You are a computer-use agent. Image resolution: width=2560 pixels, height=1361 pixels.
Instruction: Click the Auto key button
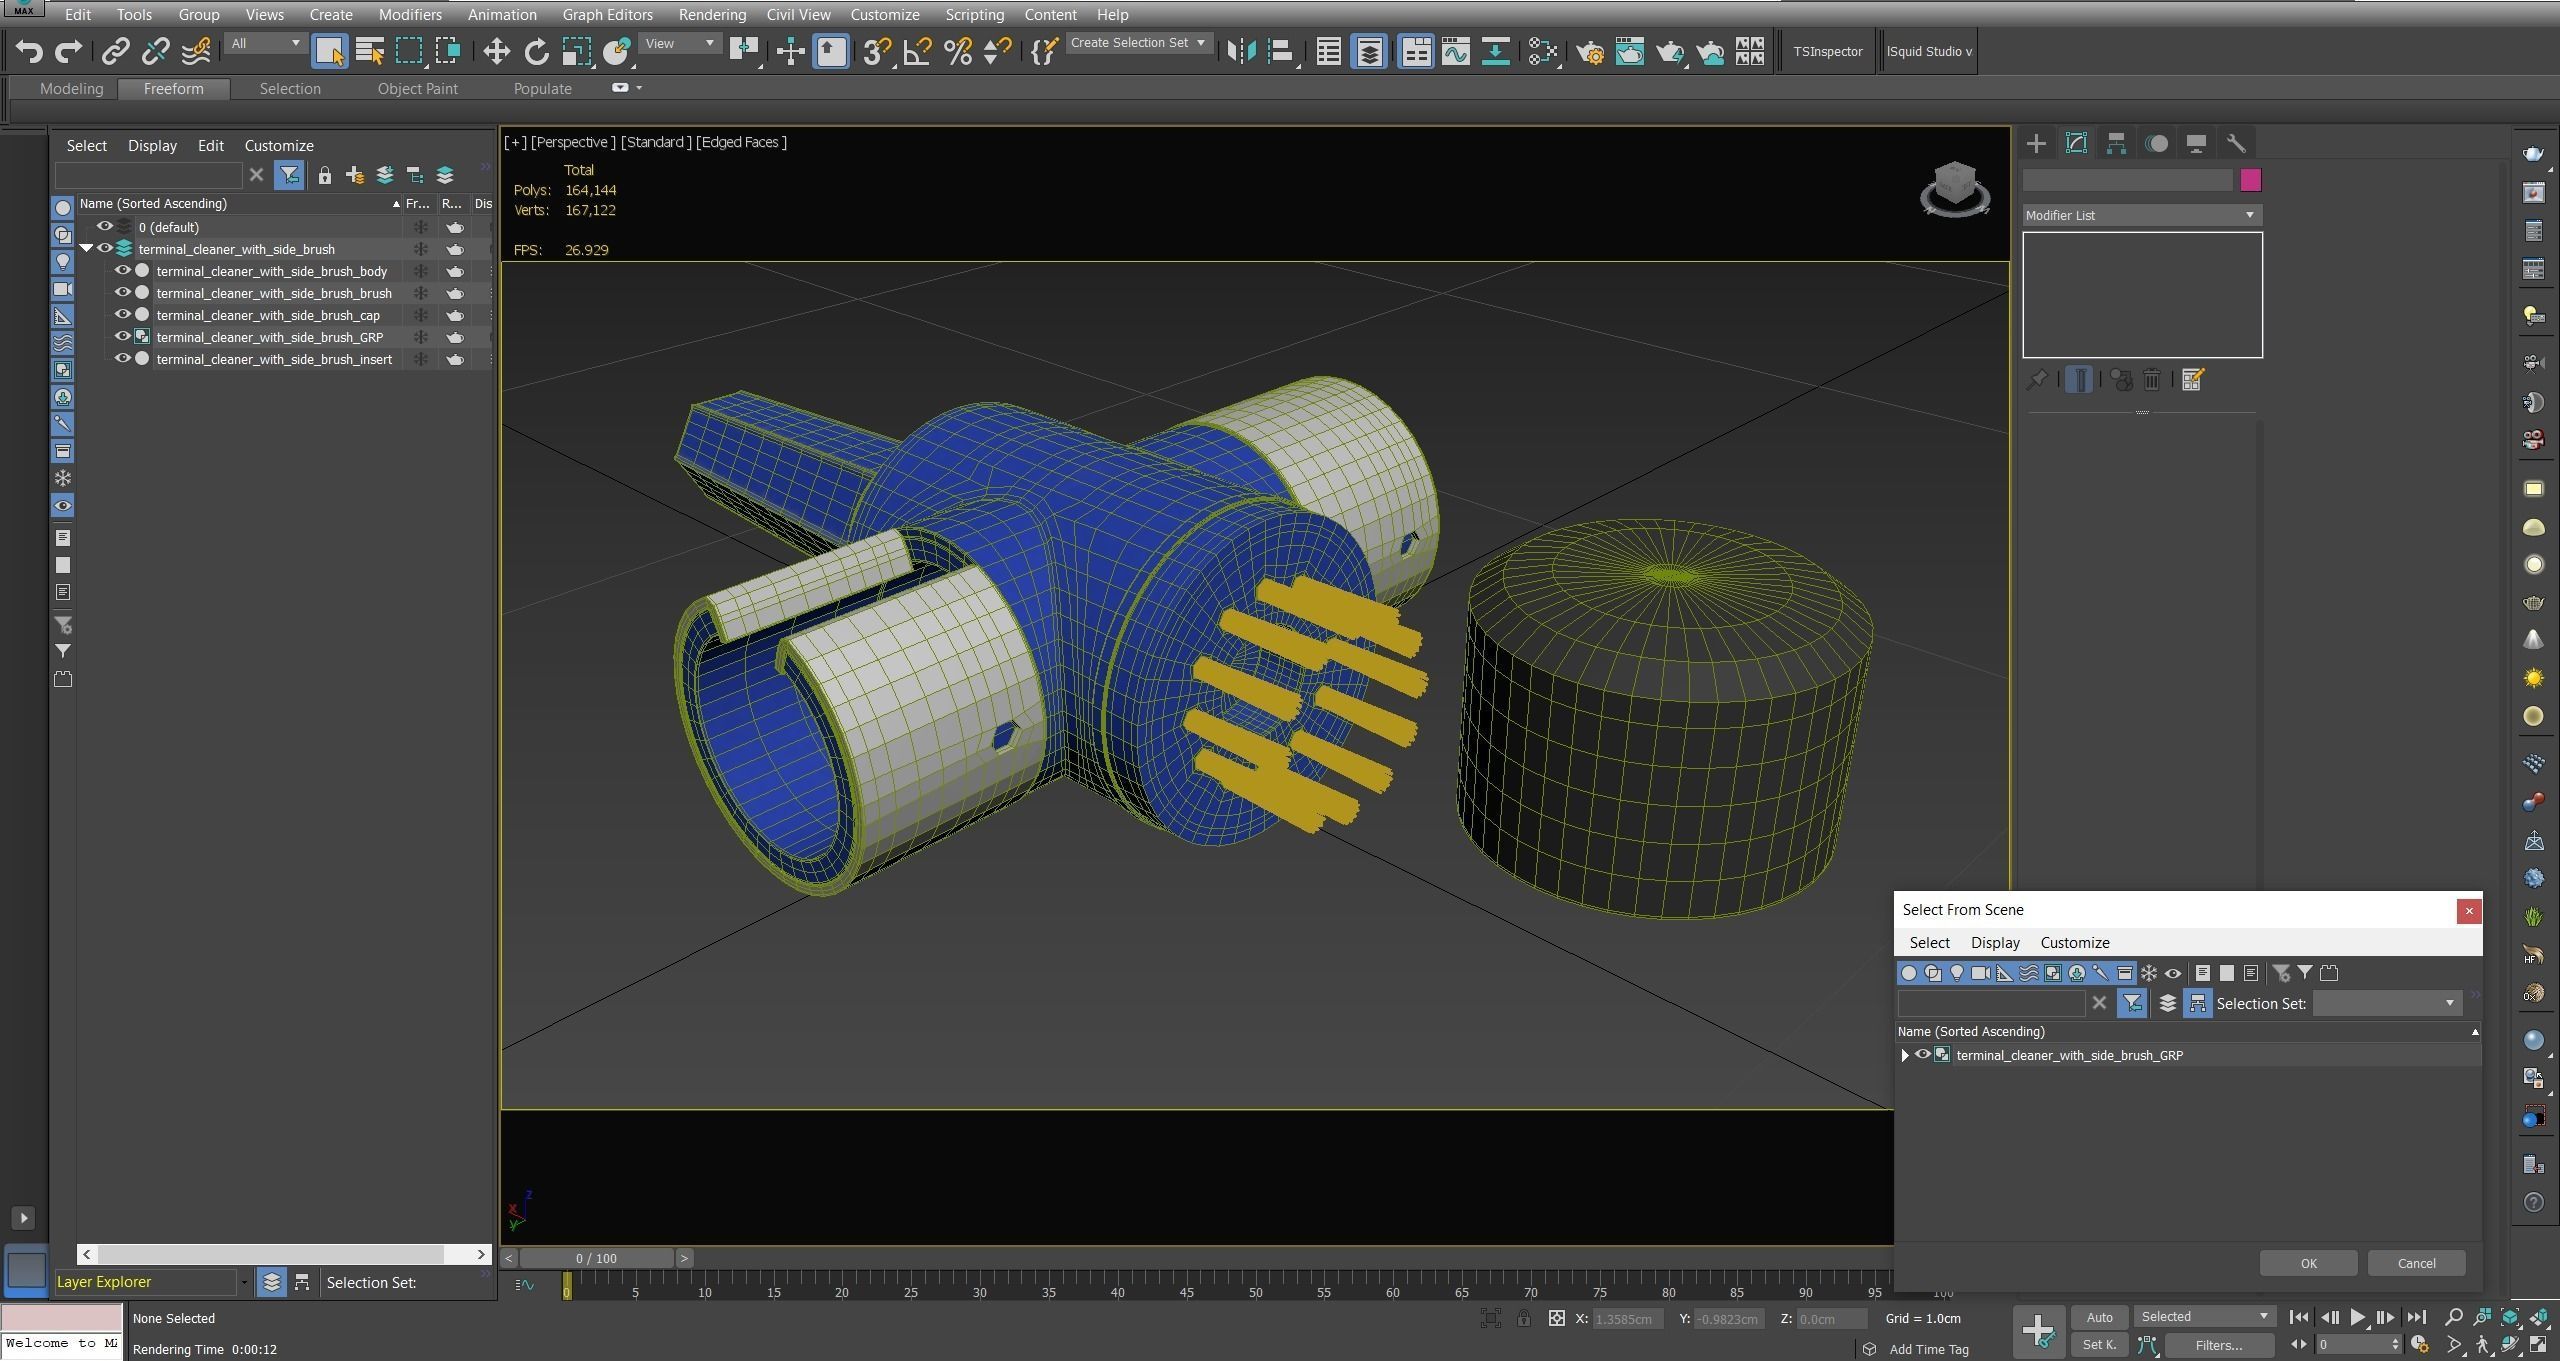(2099, 1317)
